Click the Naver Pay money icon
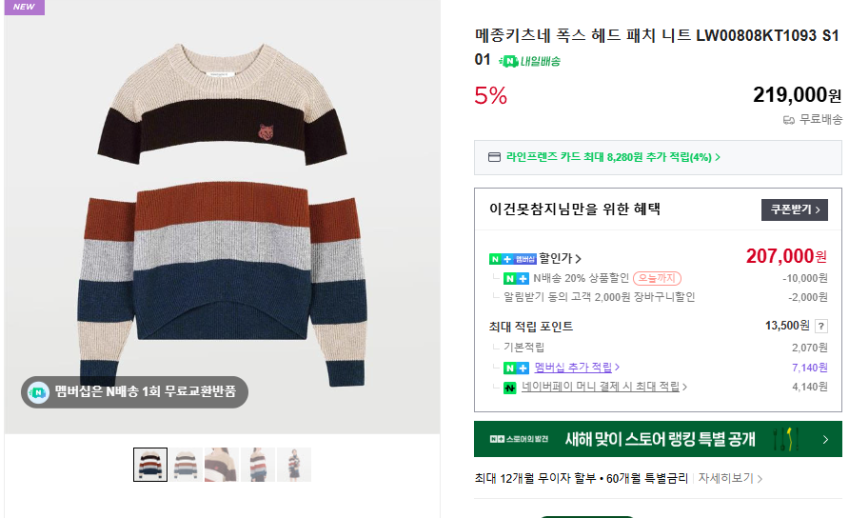The width and height of the screenshot is (849, 518). coord(509,387)
